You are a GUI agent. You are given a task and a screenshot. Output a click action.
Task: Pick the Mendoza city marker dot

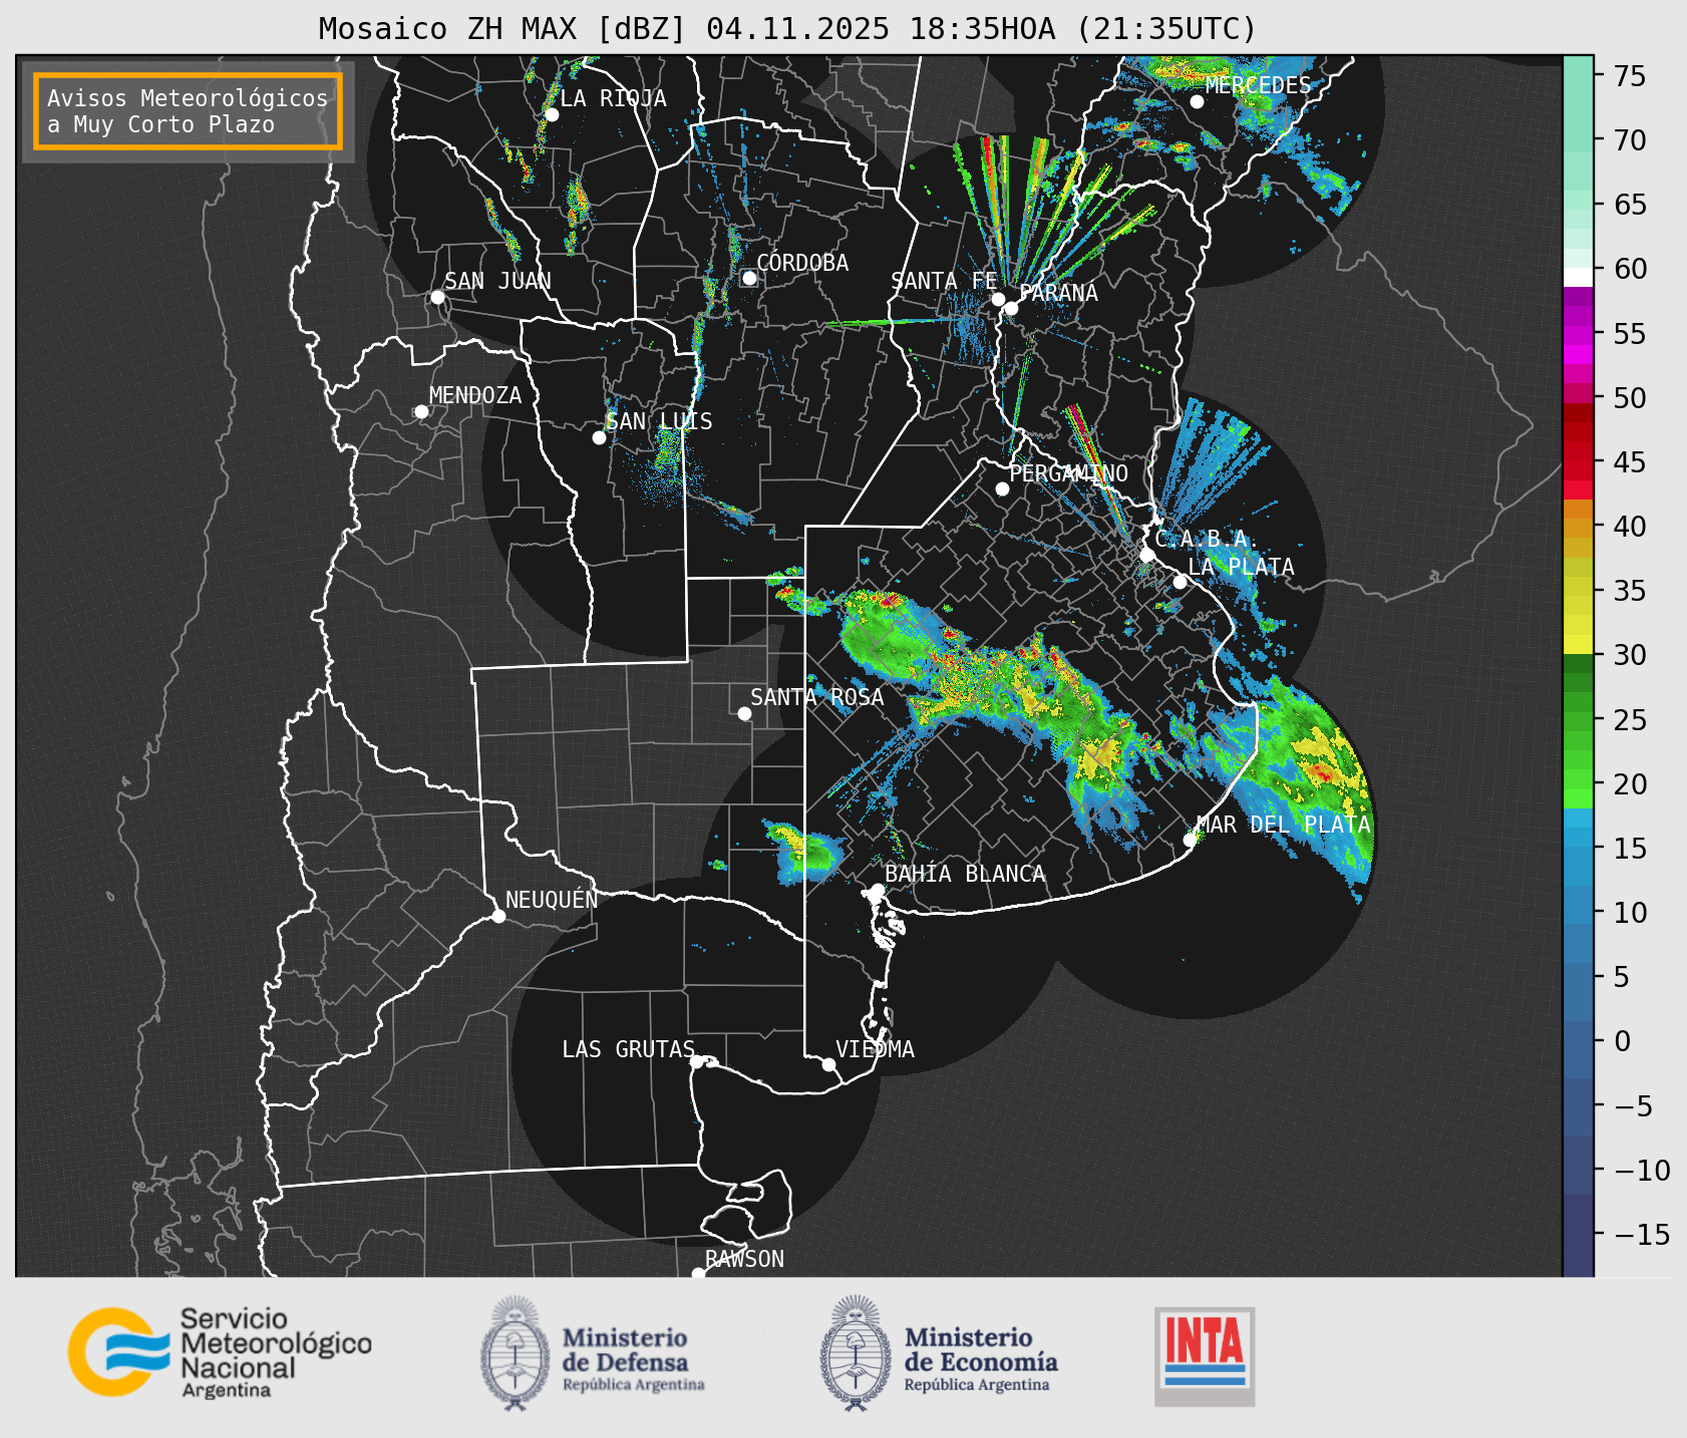422,412
